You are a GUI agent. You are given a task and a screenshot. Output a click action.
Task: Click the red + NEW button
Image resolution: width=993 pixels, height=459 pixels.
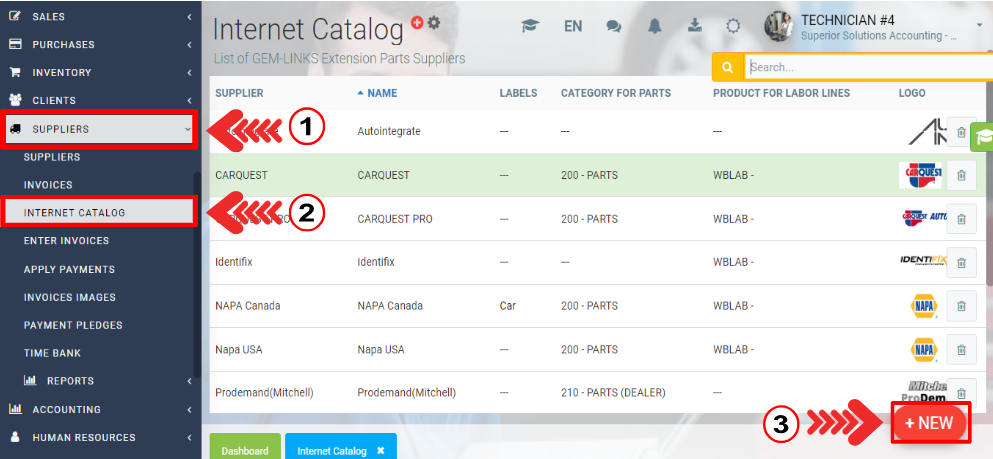[929, 423]
